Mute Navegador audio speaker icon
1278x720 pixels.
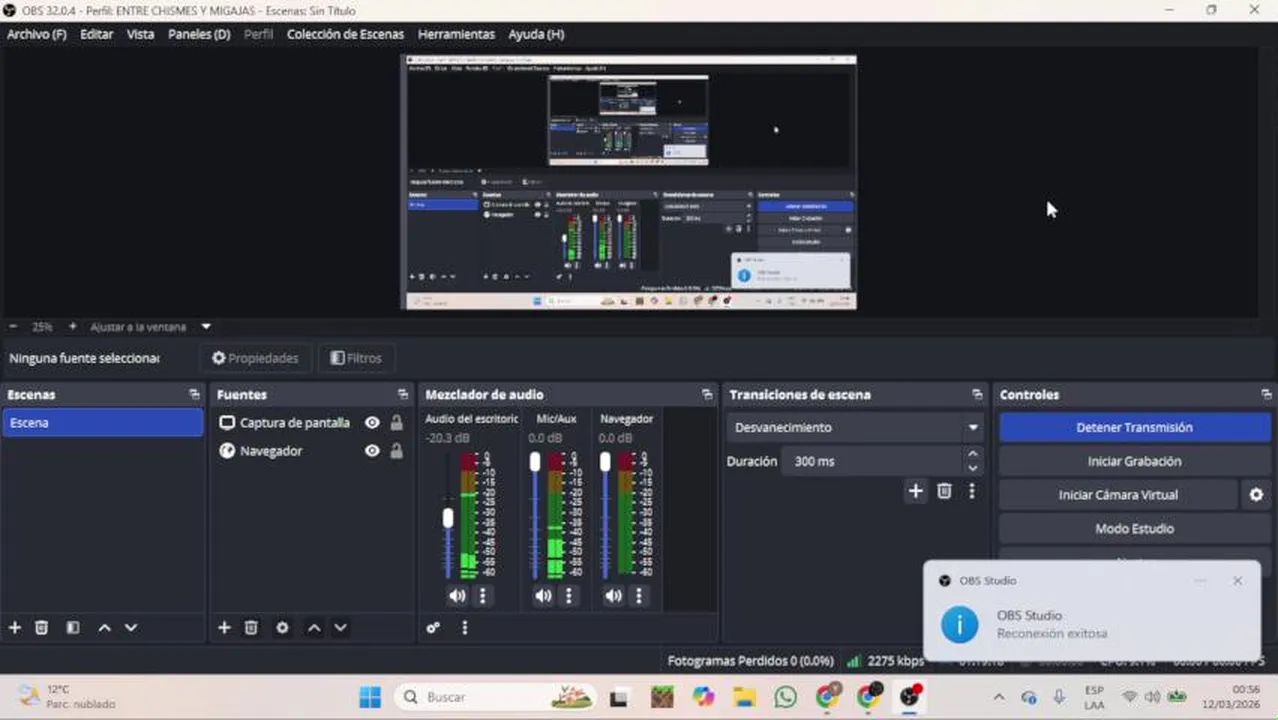(613, 596)
